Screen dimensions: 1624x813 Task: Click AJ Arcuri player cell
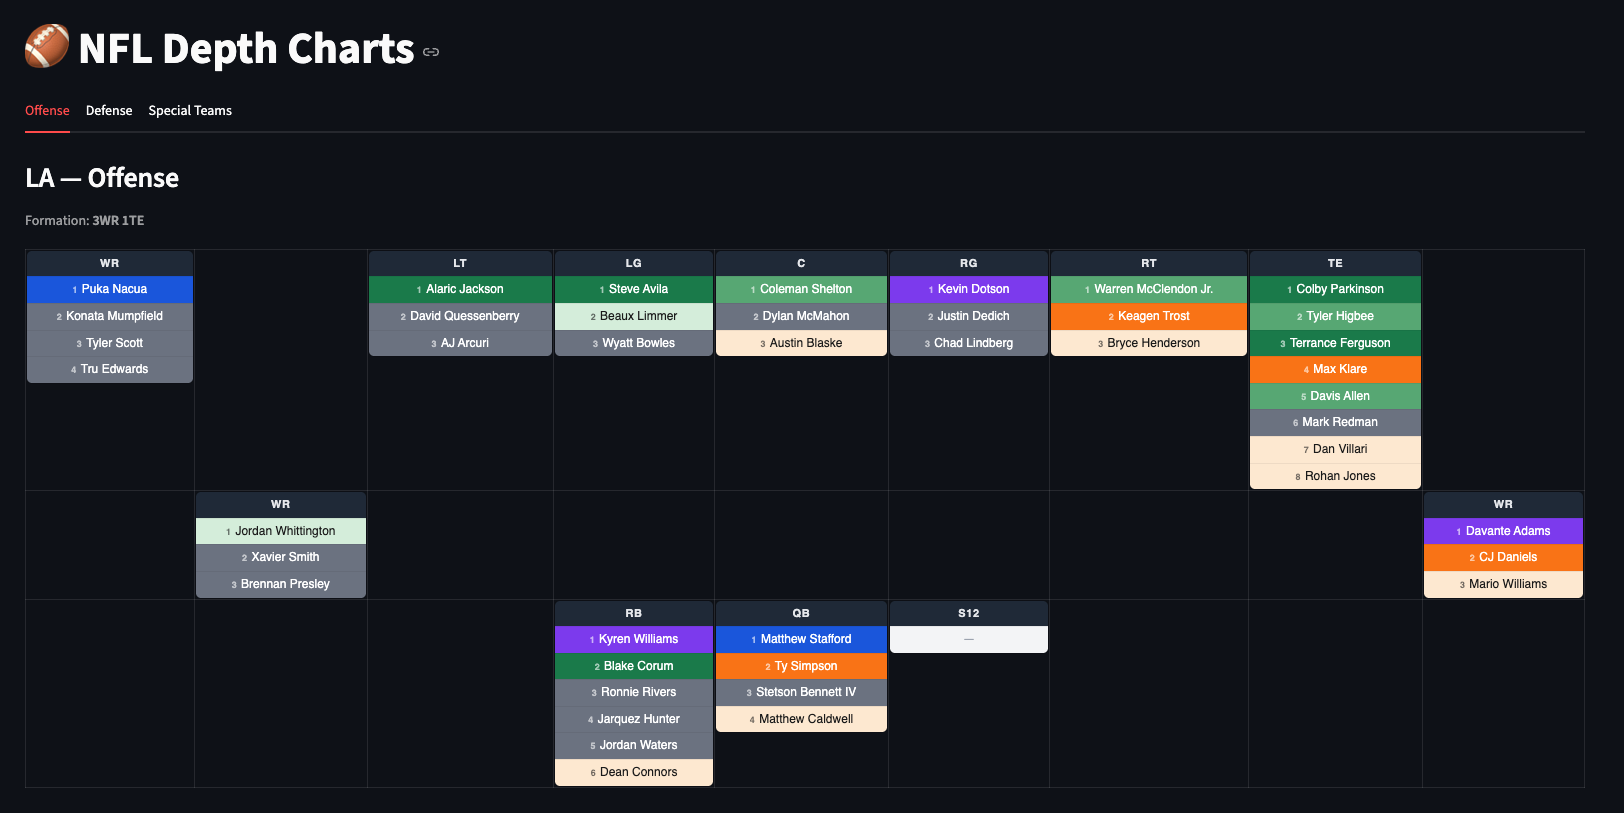tap(460, 343)
